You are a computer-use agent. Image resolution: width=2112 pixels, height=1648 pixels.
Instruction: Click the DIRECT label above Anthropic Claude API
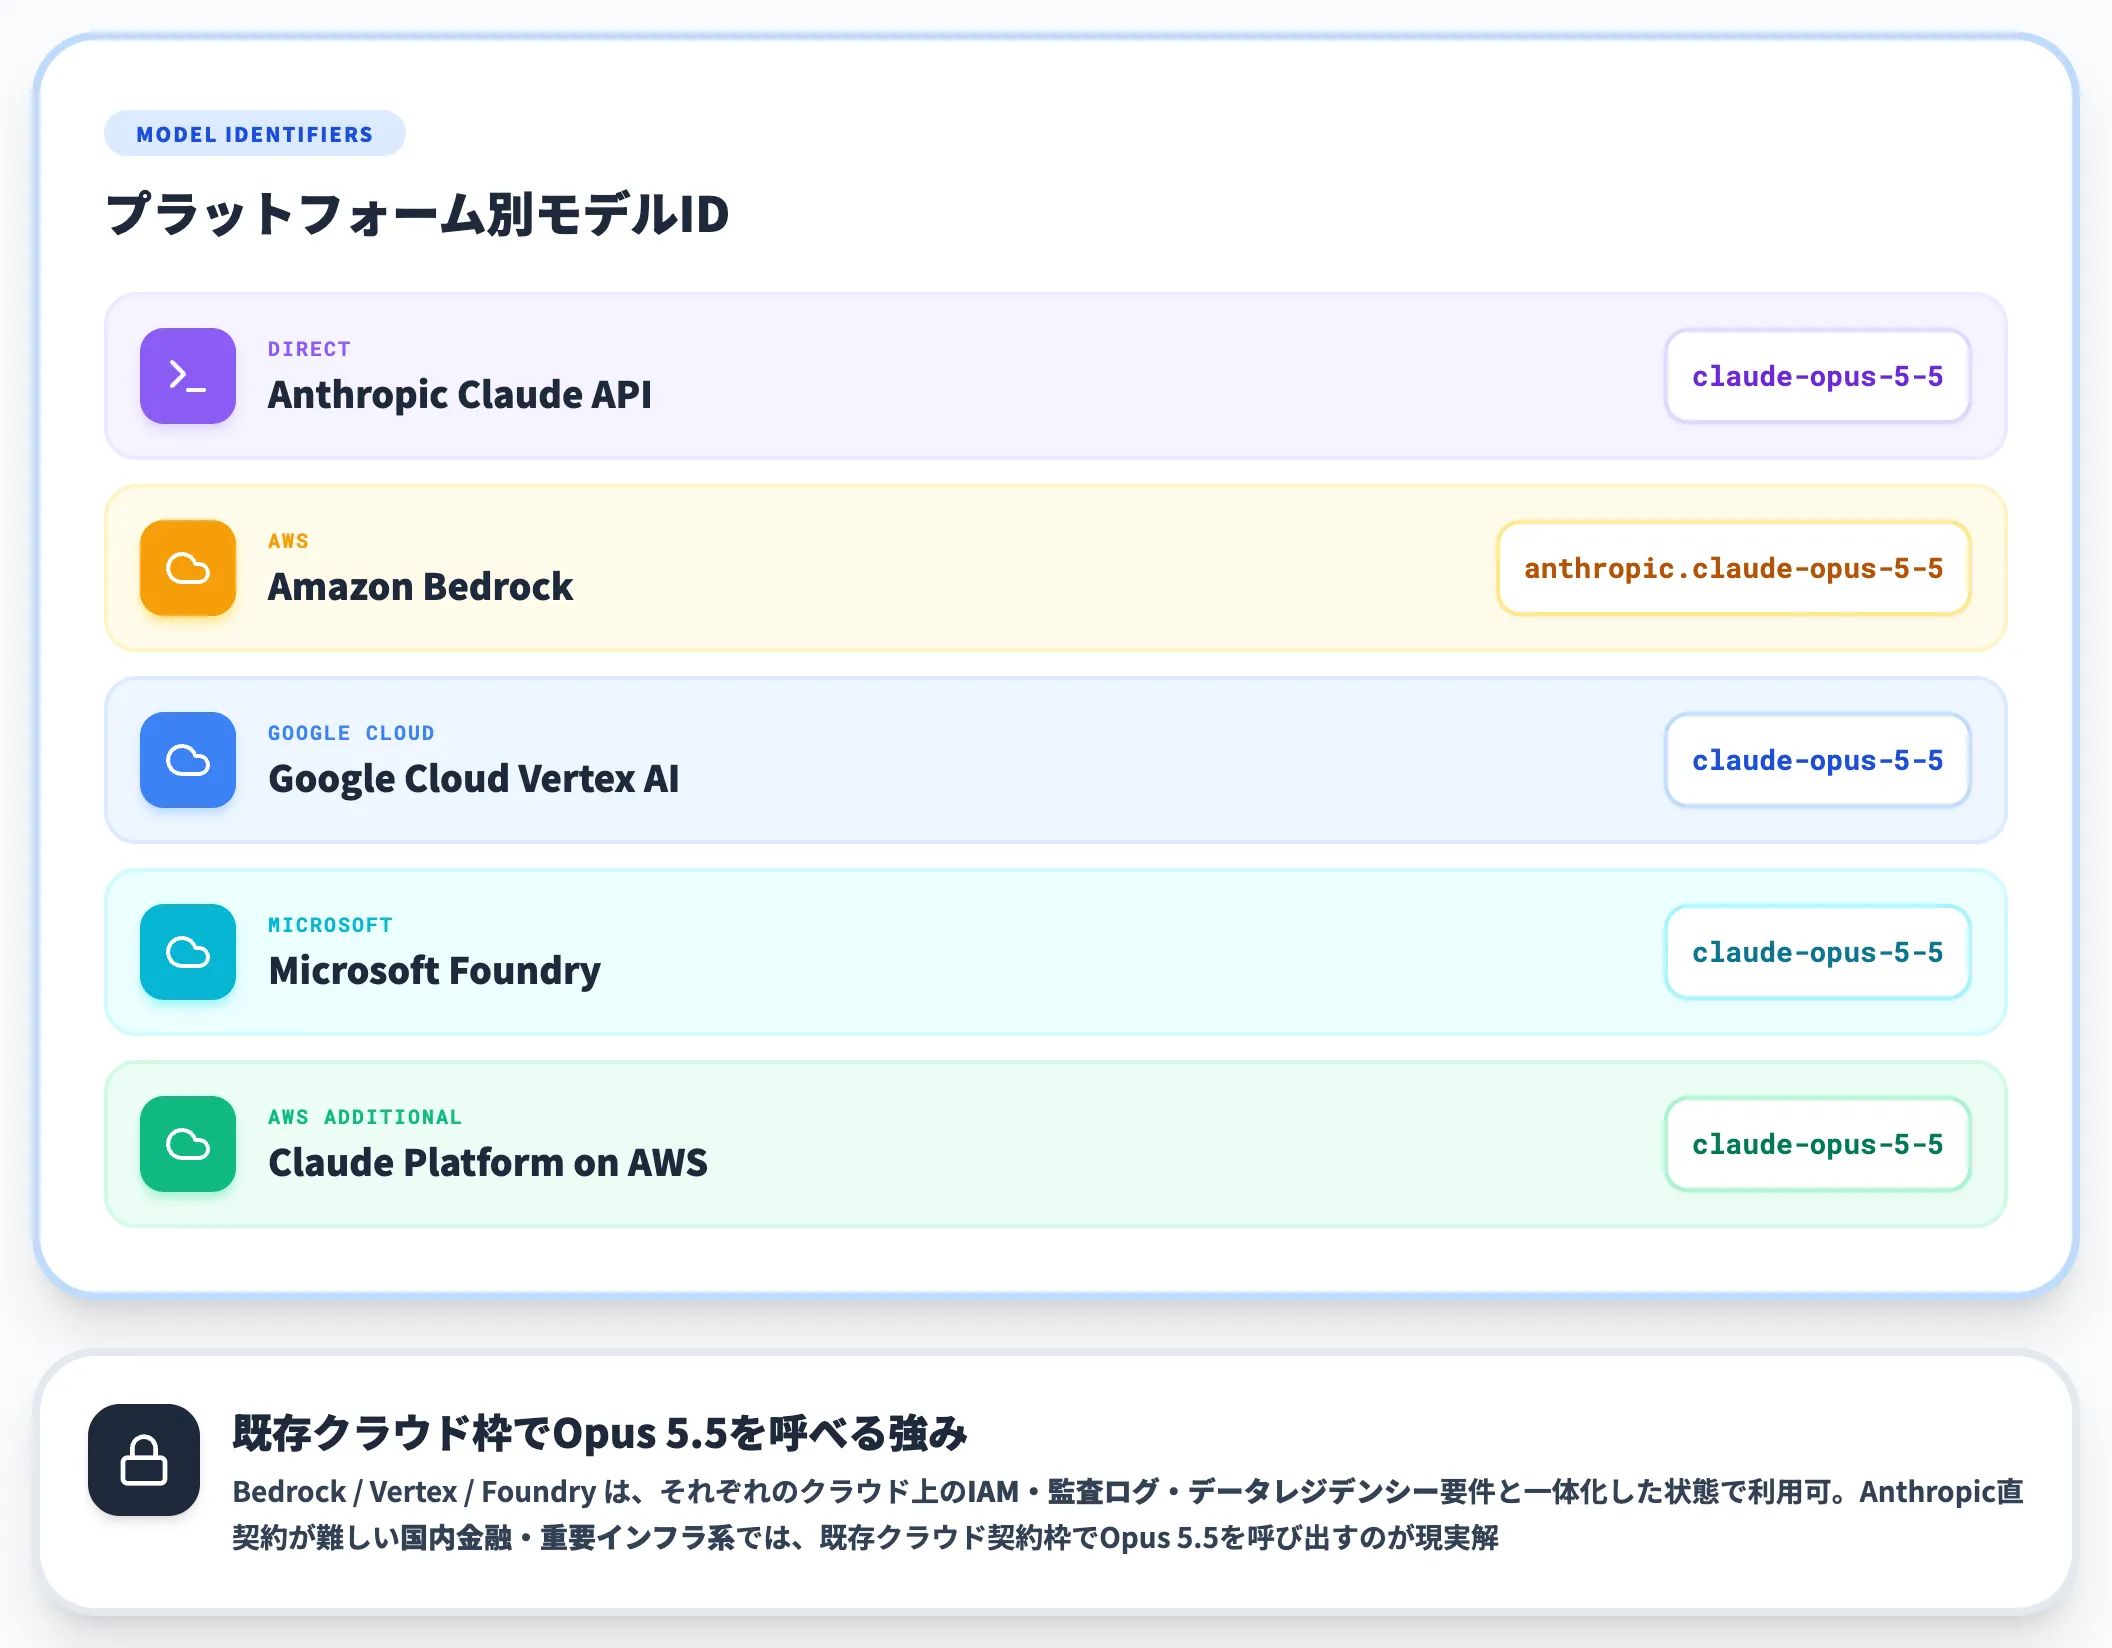click(x=309, y=349)
